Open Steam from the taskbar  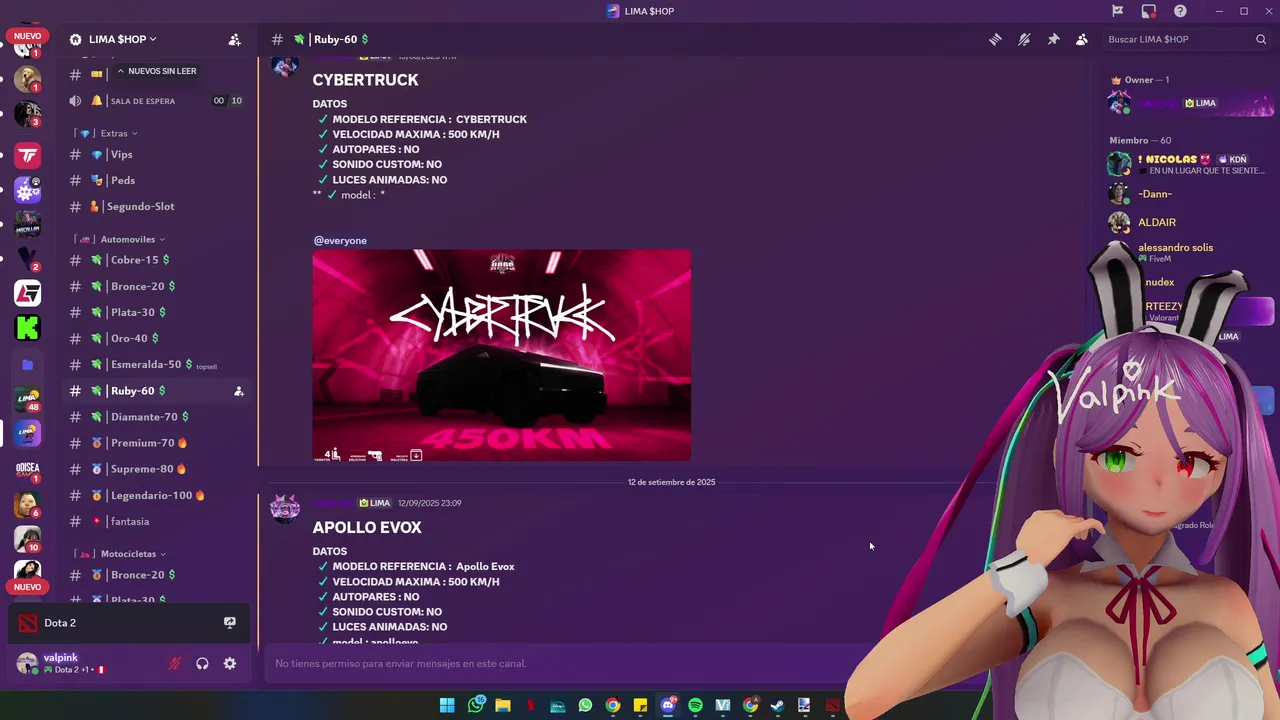click(x=777, y=705)
